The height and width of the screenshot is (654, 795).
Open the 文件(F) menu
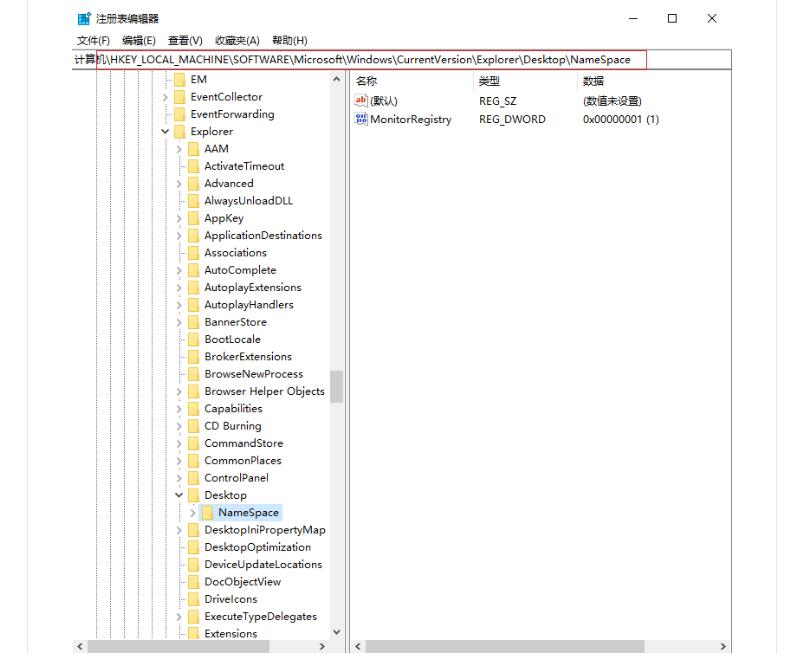[x=93, y=41]
